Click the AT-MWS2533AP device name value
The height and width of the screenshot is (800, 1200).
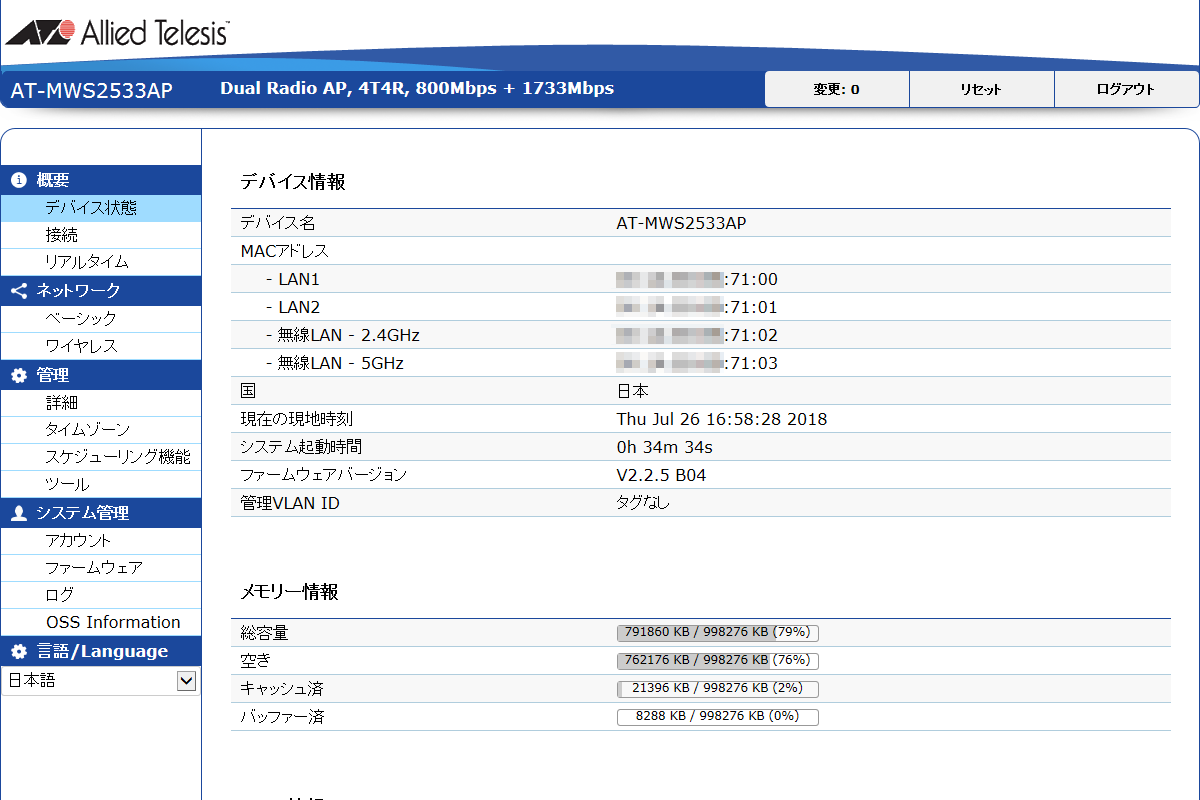pos(681,223)
